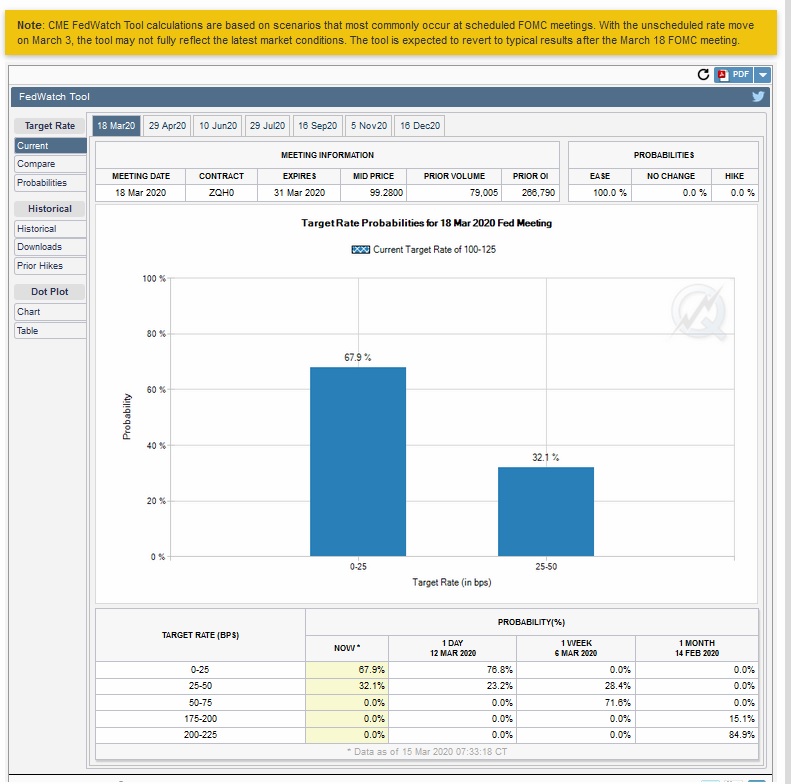Click the 67.9 % bar label

click(358, 357)
